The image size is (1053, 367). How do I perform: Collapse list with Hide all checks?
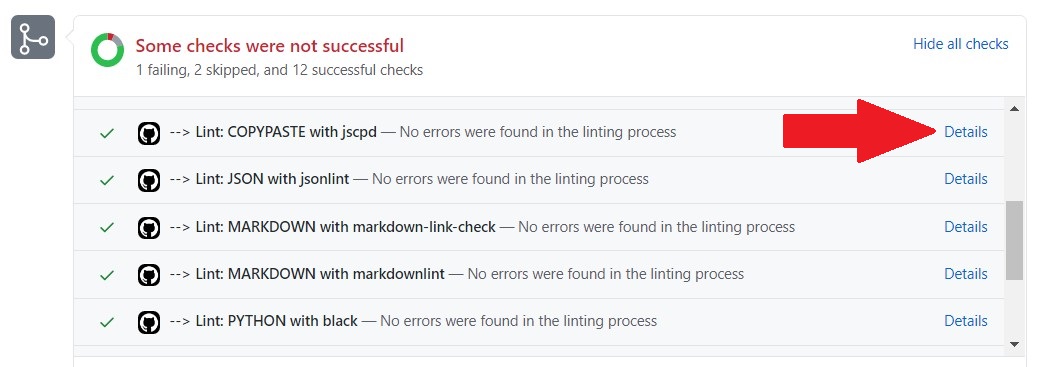click(960, 44)
